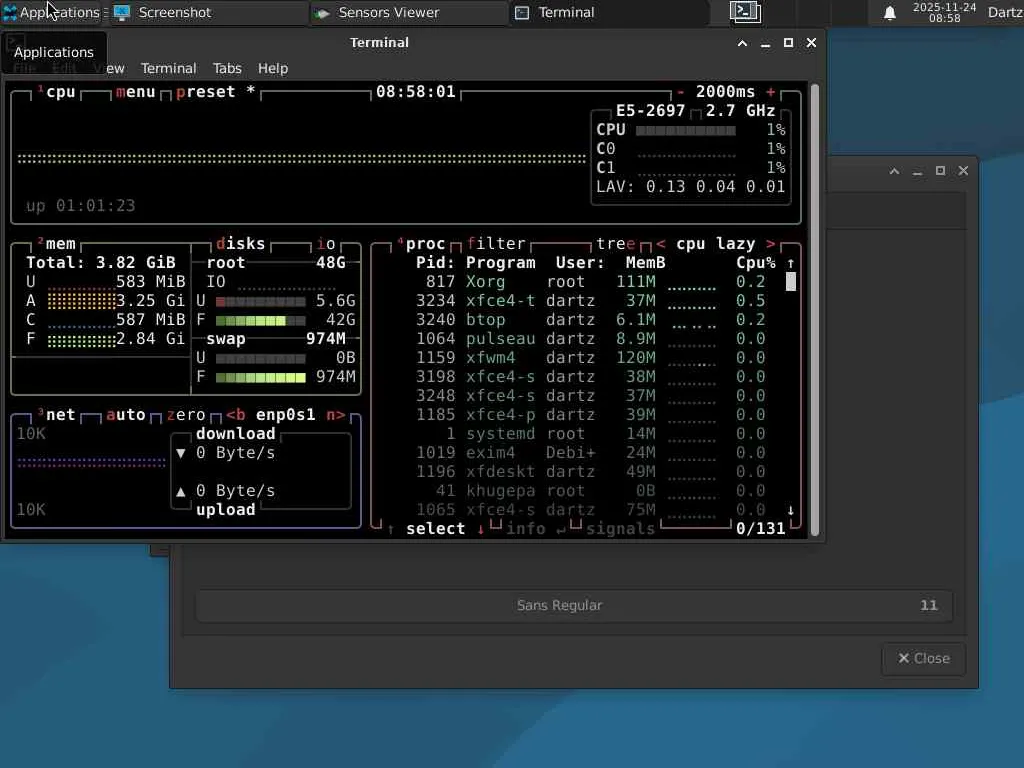This screenshot has width=1024, height=768.
Task: Click signals in the proc footer
Action: tap(620, 529)
